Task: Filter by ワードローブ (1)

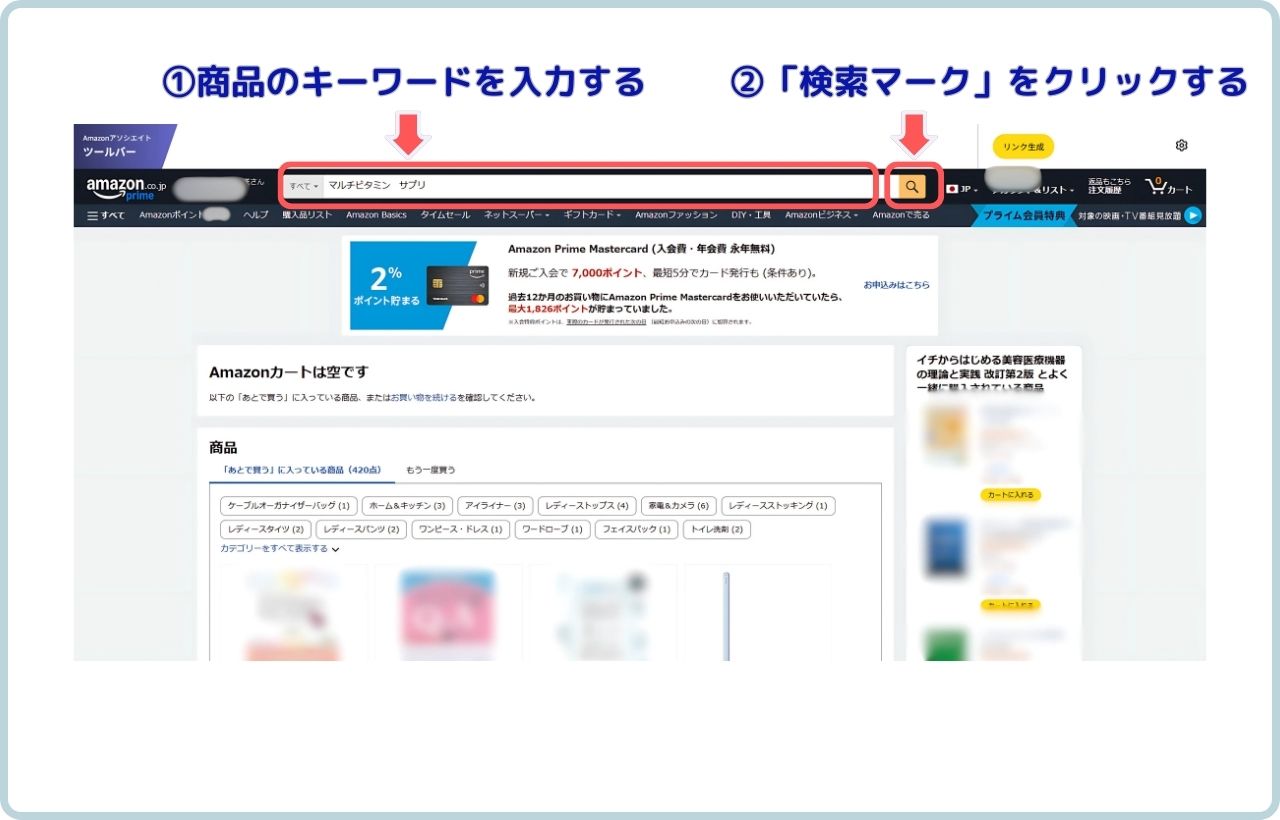Action: point(552,529)
